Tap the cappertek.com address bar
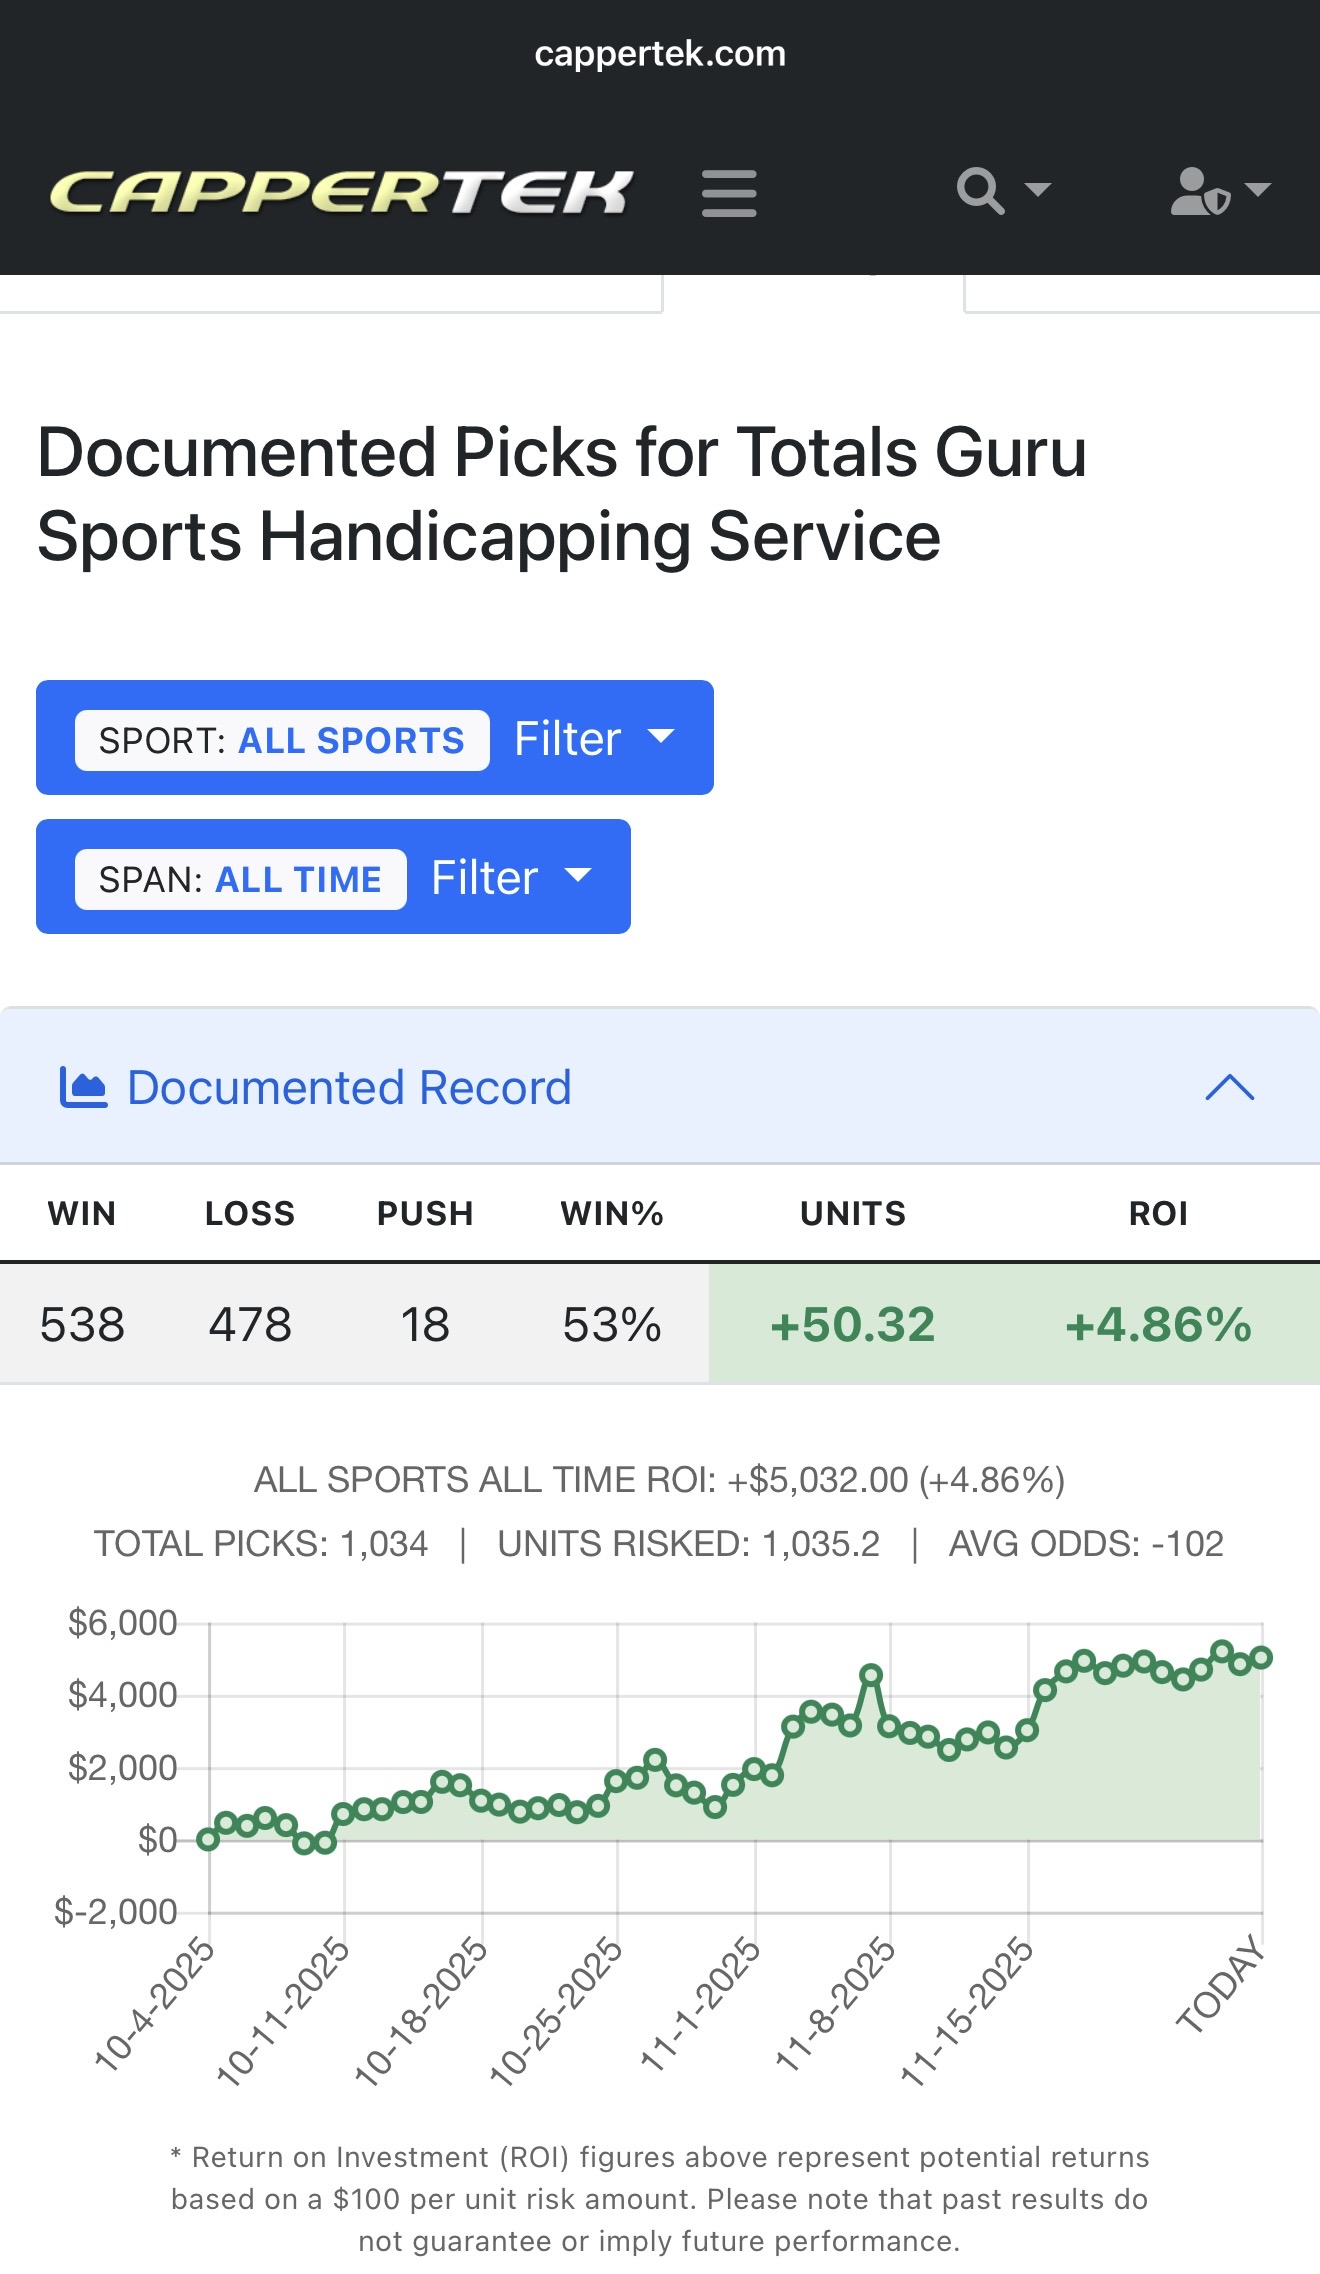 [660, 54]
